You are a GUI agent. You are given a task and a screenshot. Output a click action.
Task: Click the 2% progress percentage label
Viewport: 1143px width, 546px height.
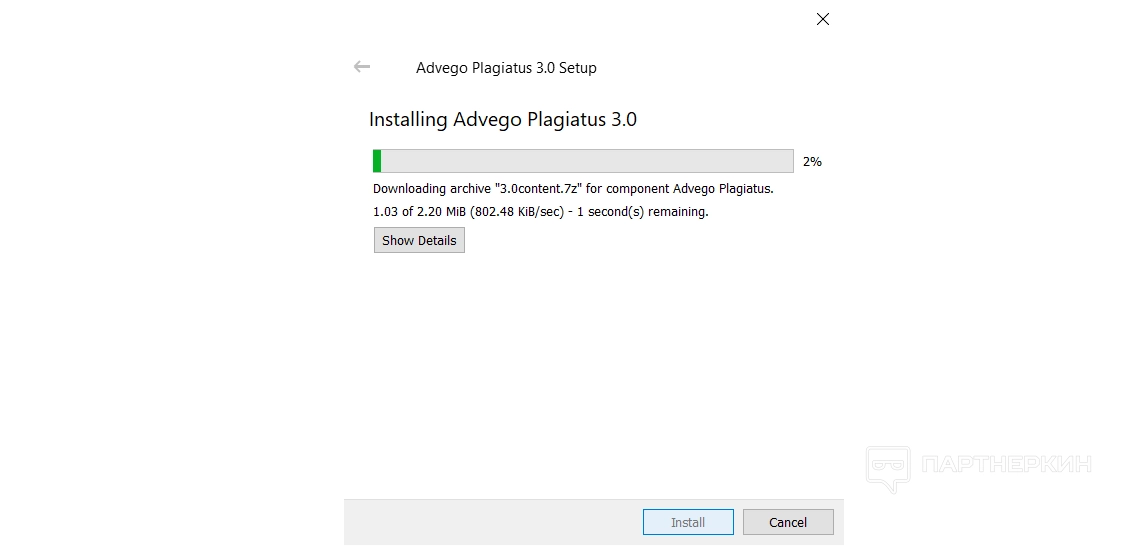(x=812, y=161)
